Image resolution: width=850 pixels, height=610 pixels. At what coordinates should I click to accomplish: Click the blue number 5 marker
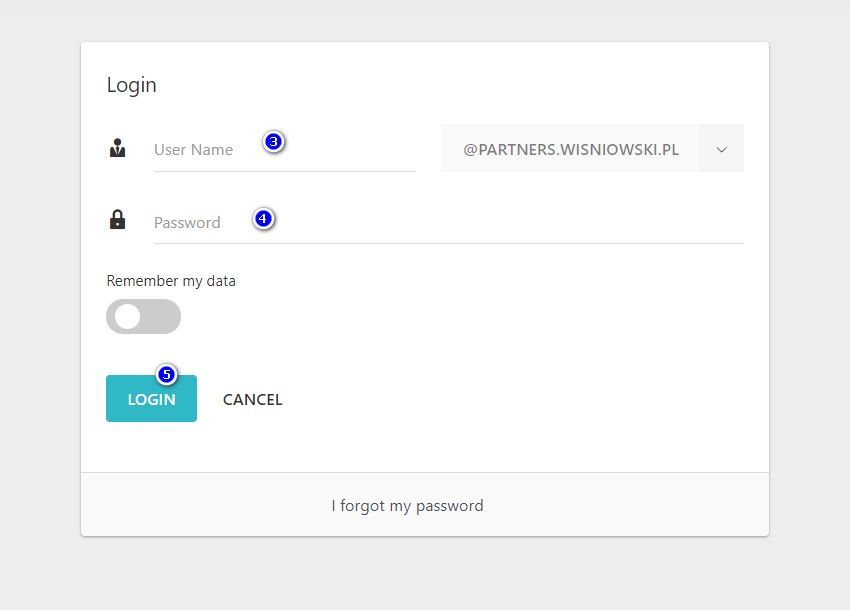pos(167,375)
